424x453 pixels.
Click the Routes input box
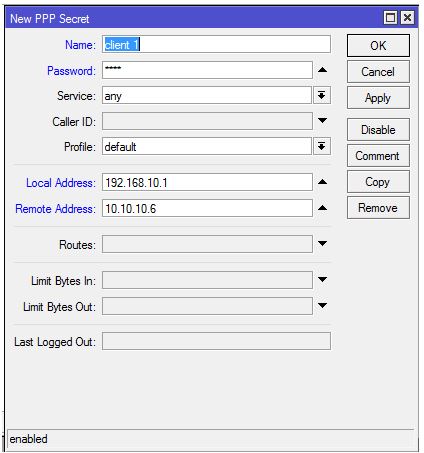coord(207,244)
